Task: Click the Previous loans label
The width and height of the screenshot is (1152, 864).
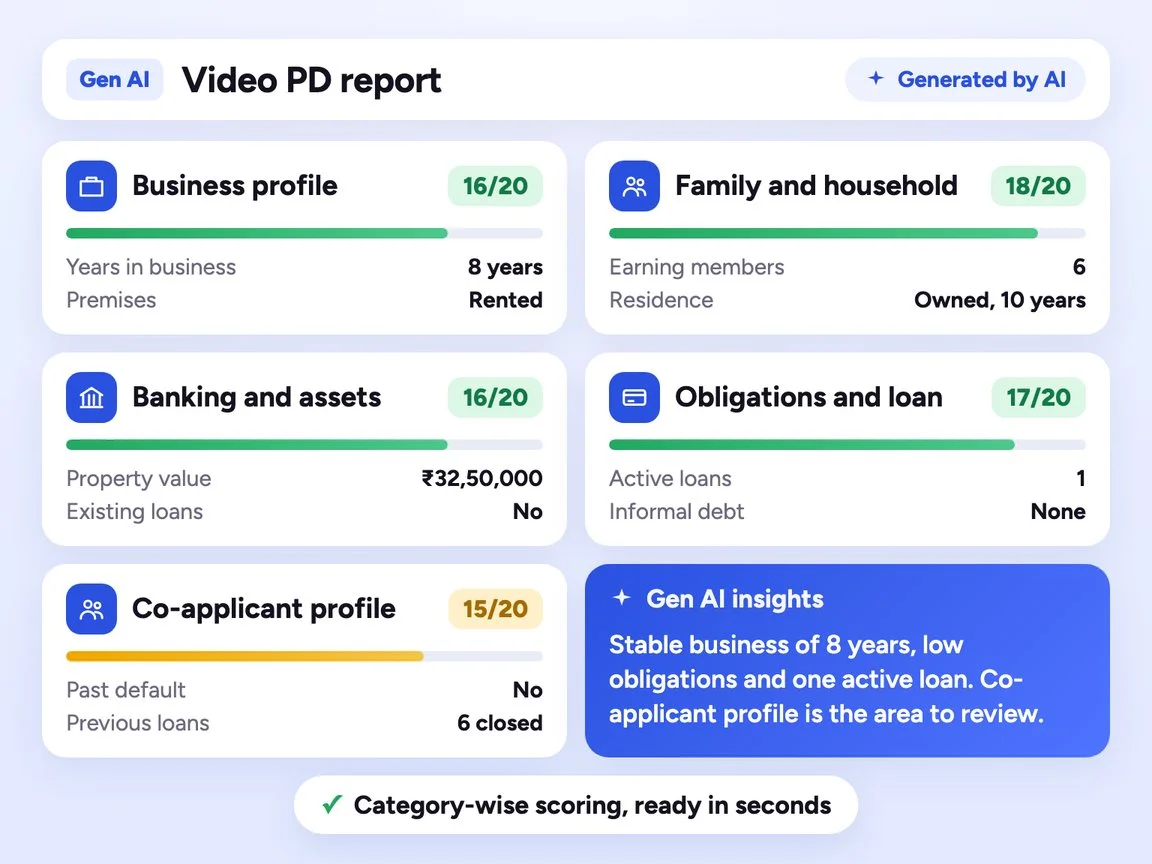Action: click(x=137, y=723)
